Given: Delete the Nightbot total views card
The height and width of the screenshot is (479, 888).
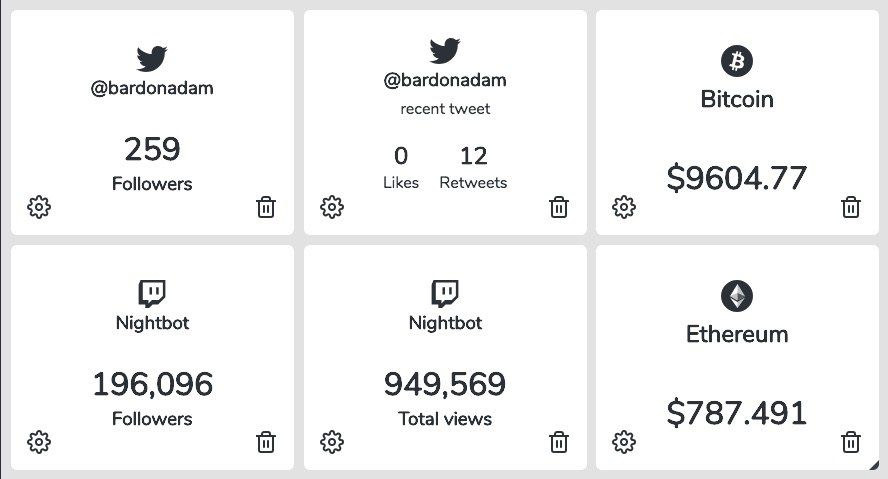Looking at the screenshot, I should point(559,442).
